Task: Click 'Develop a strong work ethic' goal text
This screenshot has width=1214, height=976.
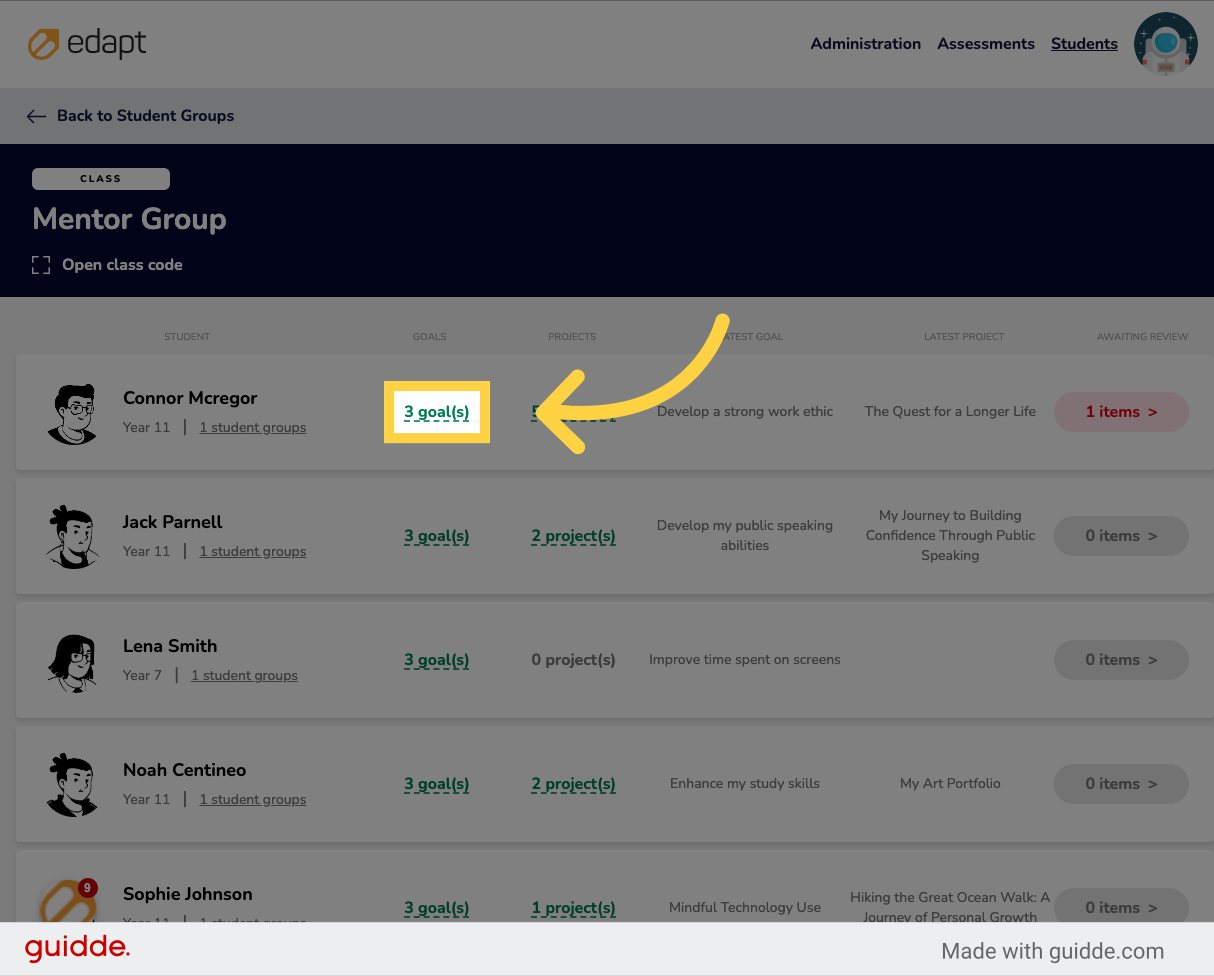Action: [x=745, y=412]
